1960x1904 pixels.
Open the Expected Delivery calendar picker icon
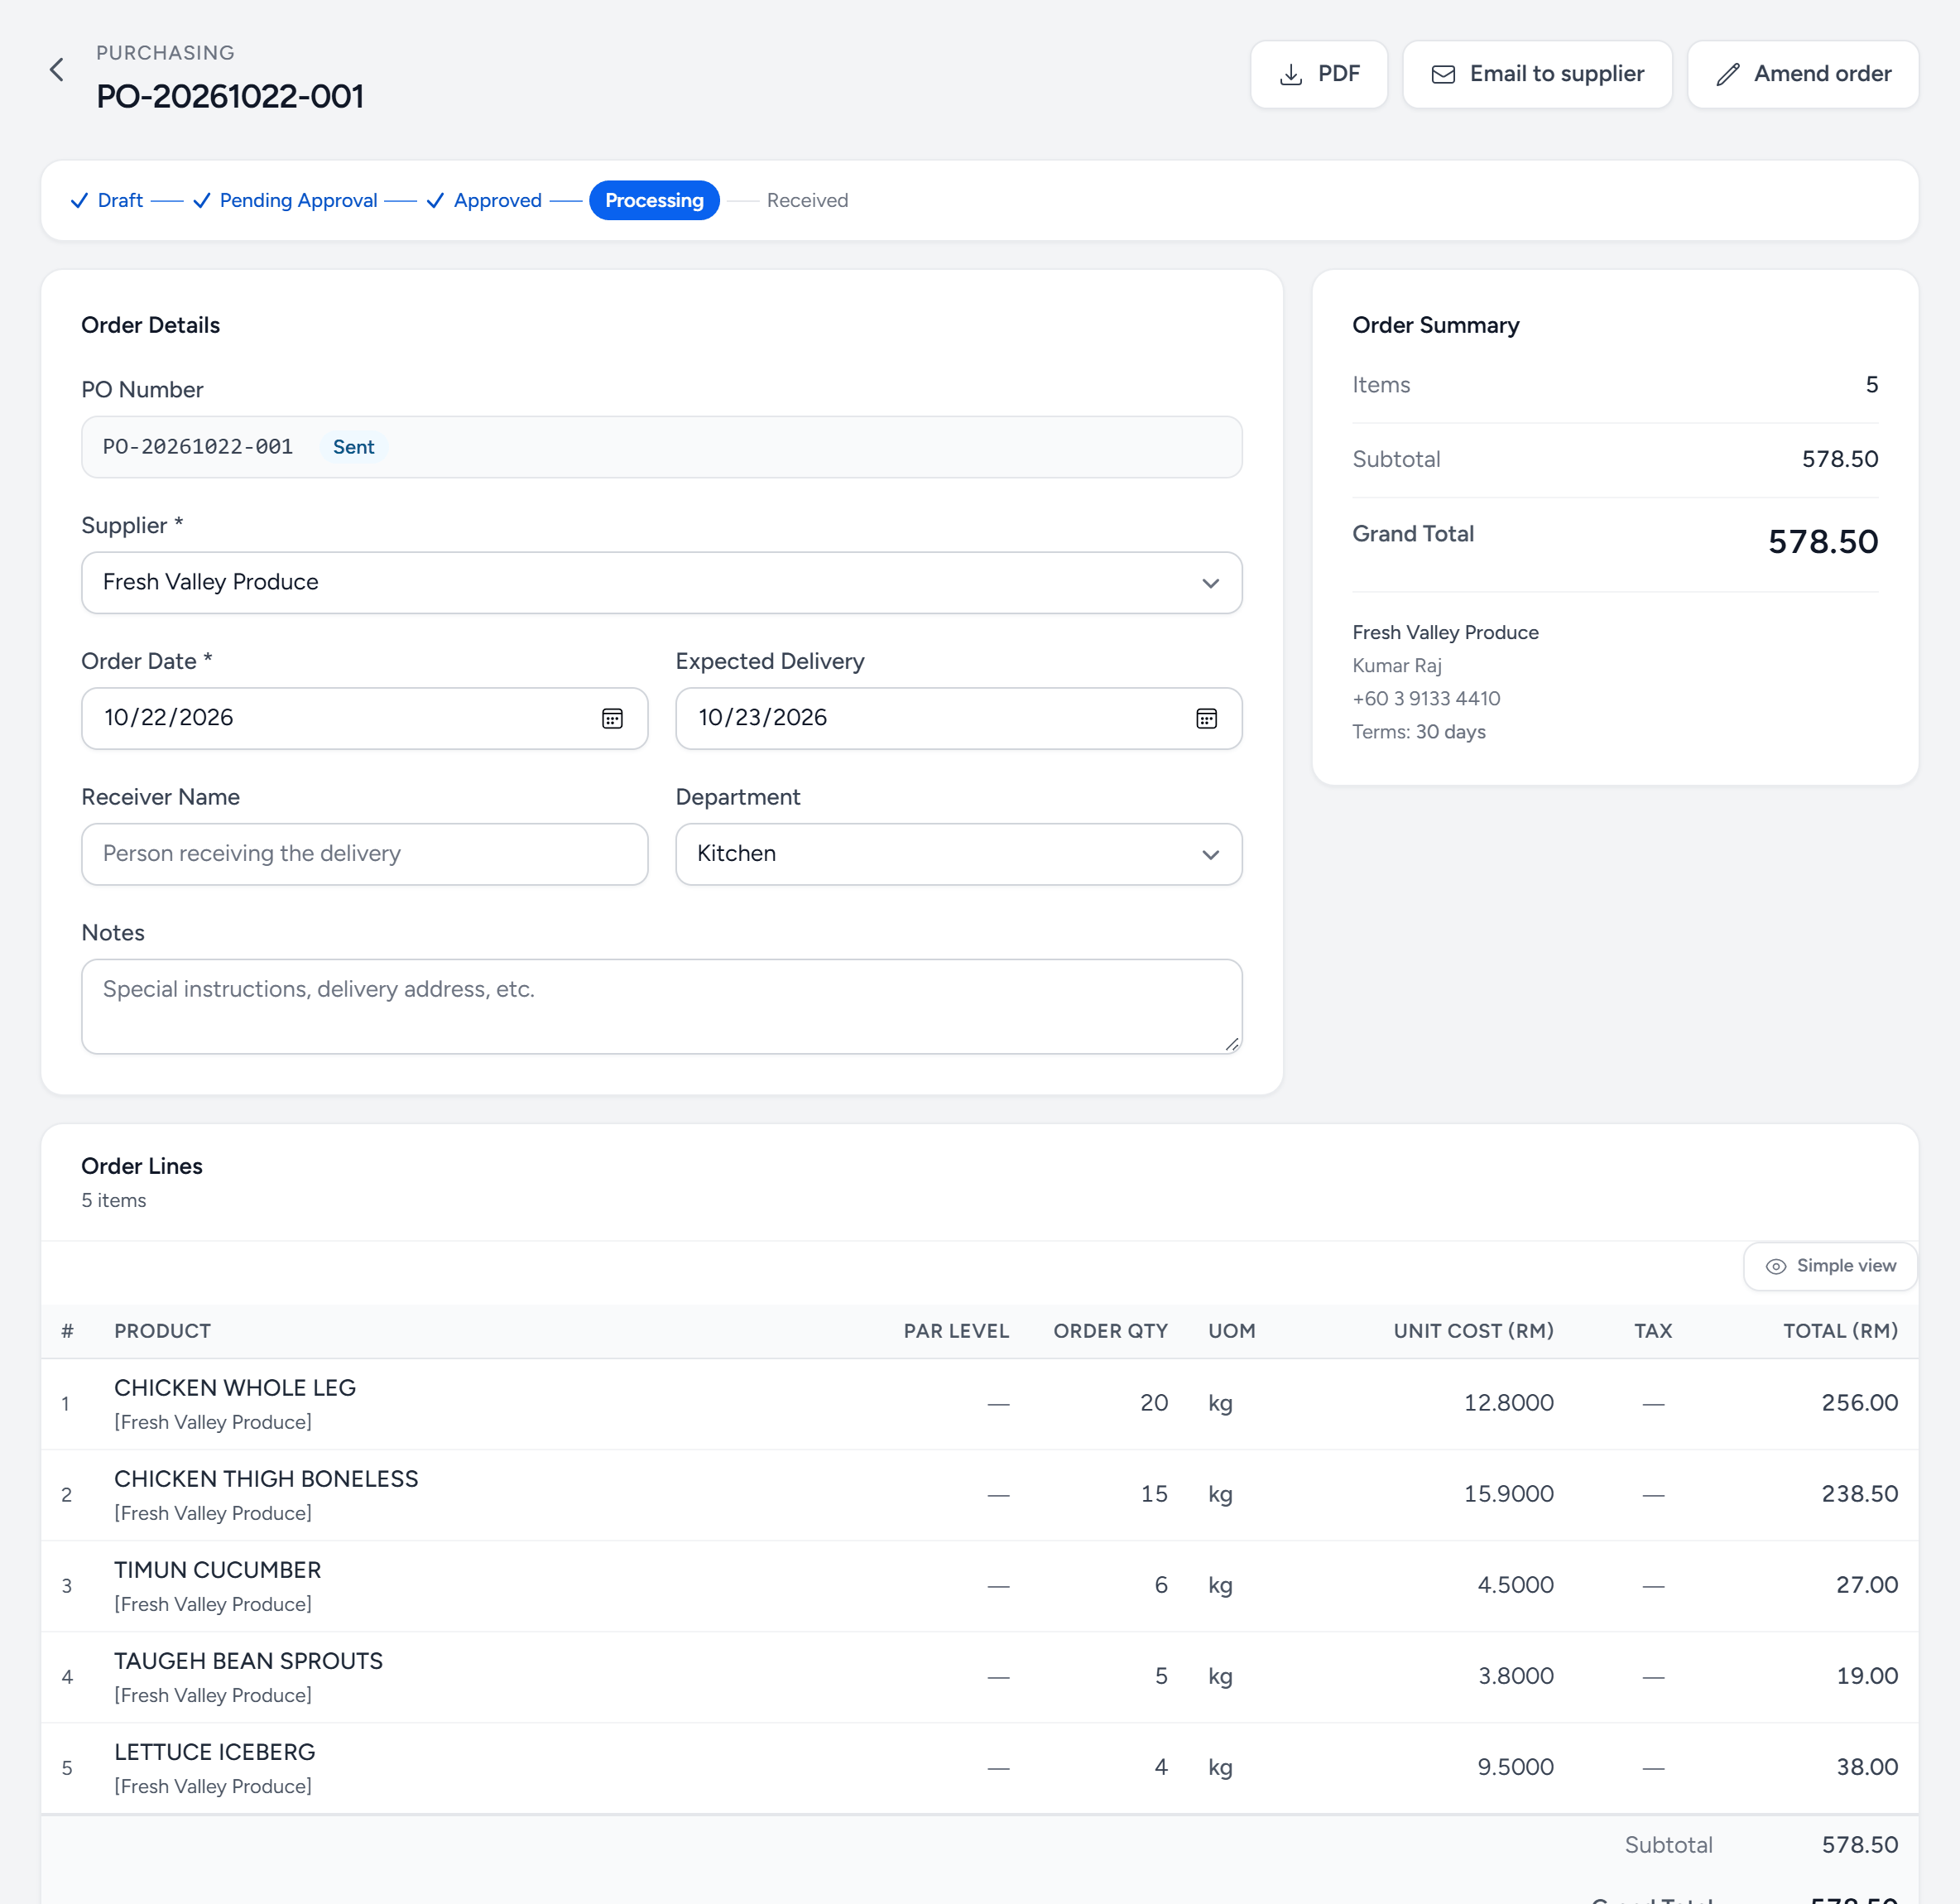coord(1206,718)
